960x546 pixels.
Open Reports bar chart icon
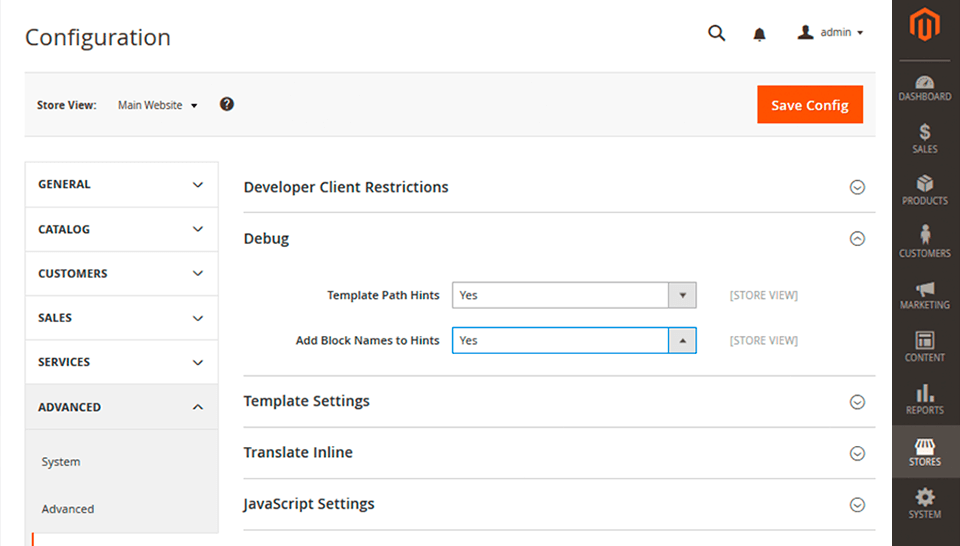point(925,393)
